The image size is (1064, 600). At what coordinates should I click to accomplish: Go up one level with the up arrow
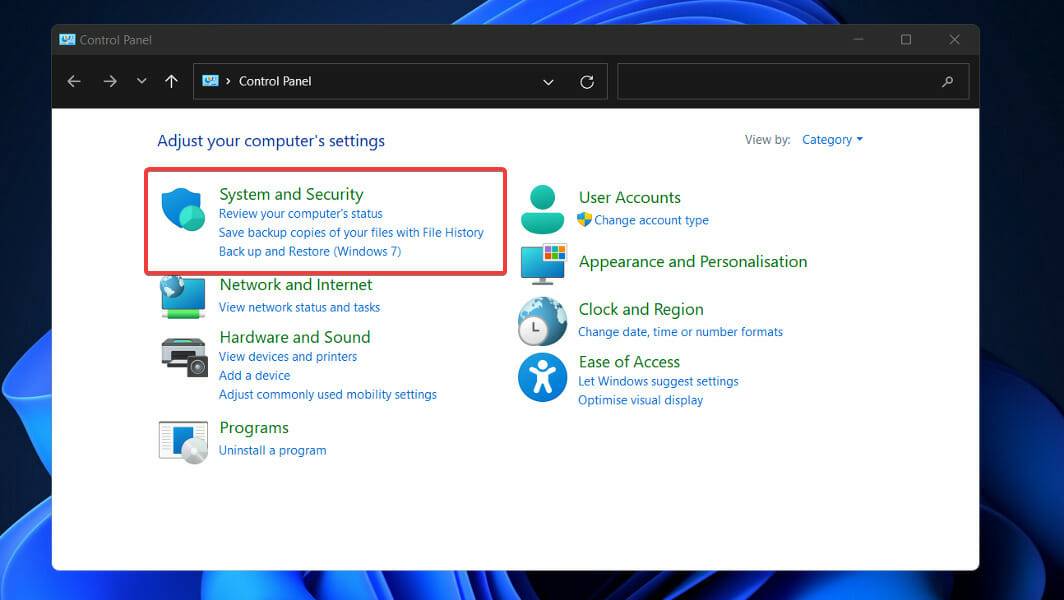[x=171, y=81]
